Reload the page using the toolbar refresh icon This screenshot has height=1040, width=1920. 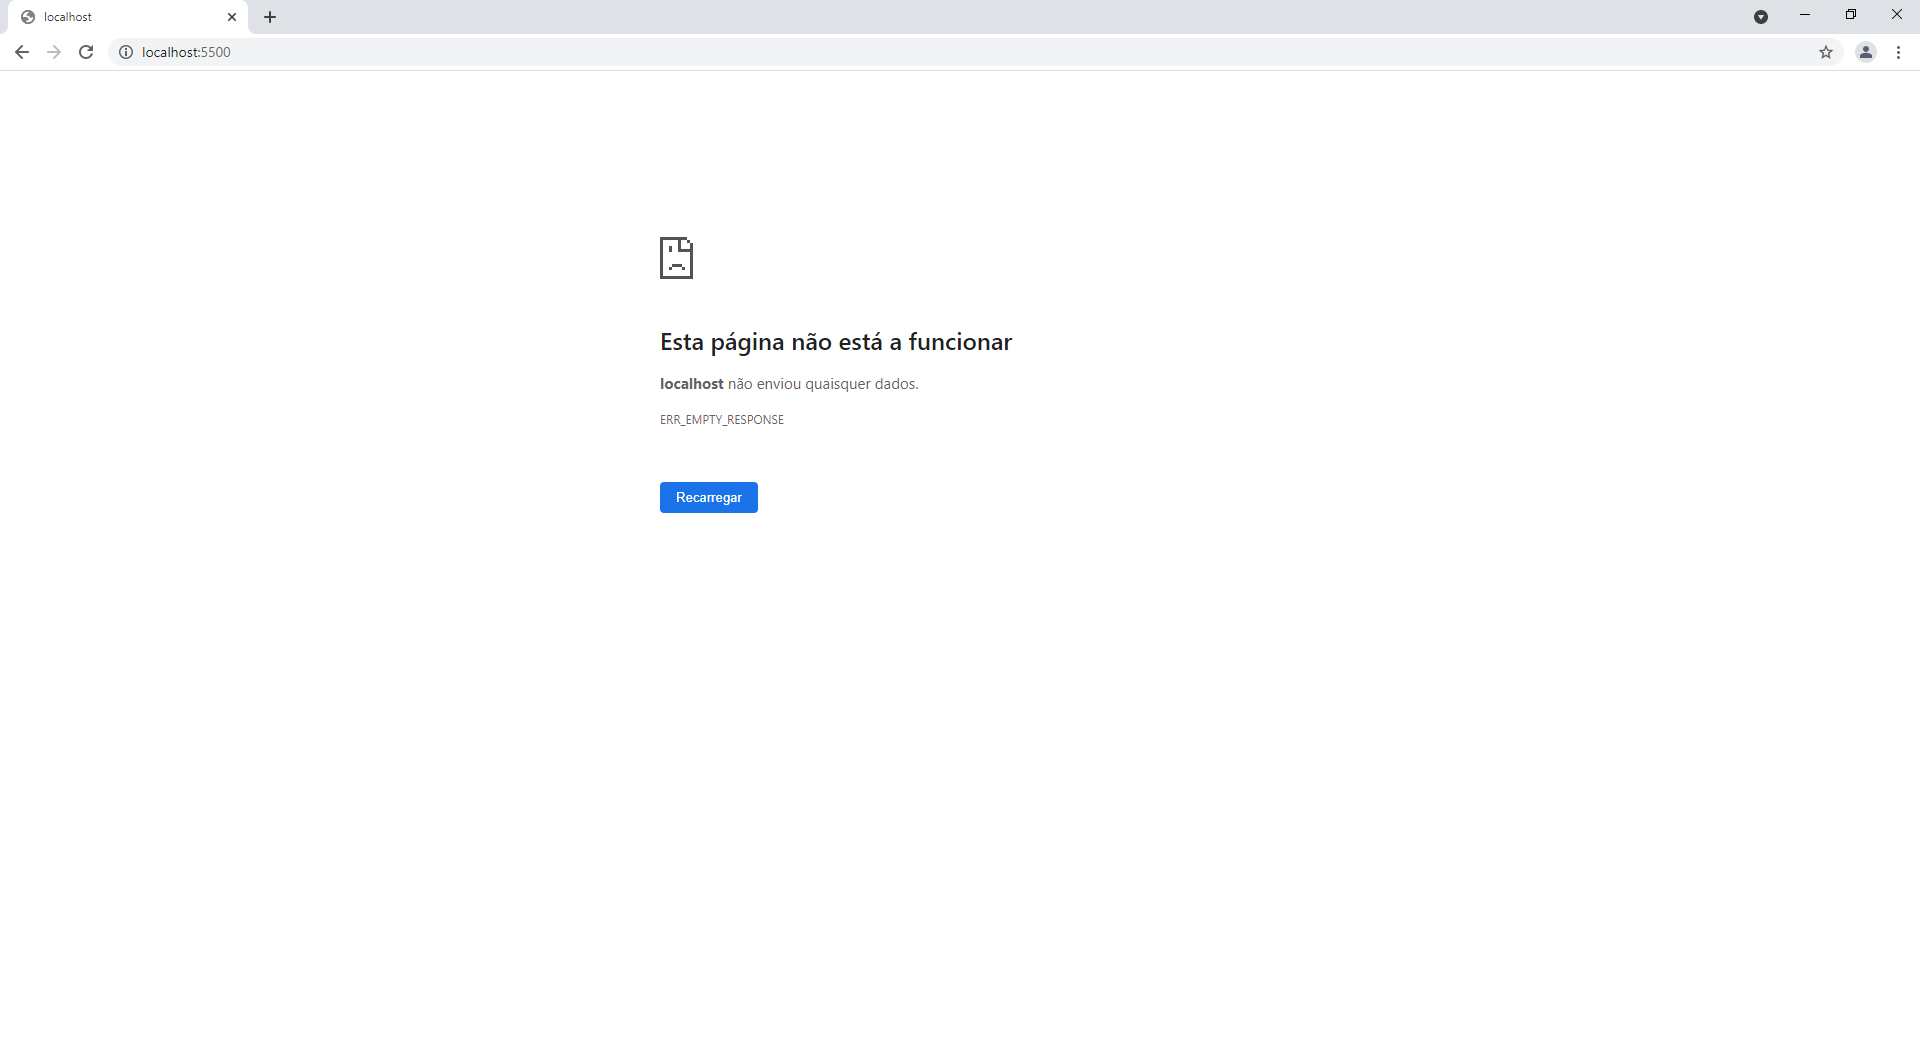tap(86, 52)
